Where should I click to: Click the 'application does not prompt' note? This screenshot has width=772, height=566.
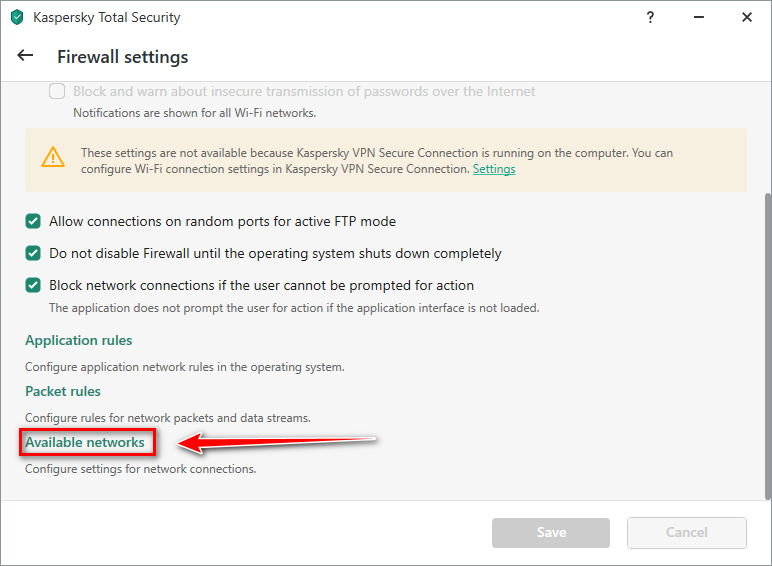[x=294, y=308]
